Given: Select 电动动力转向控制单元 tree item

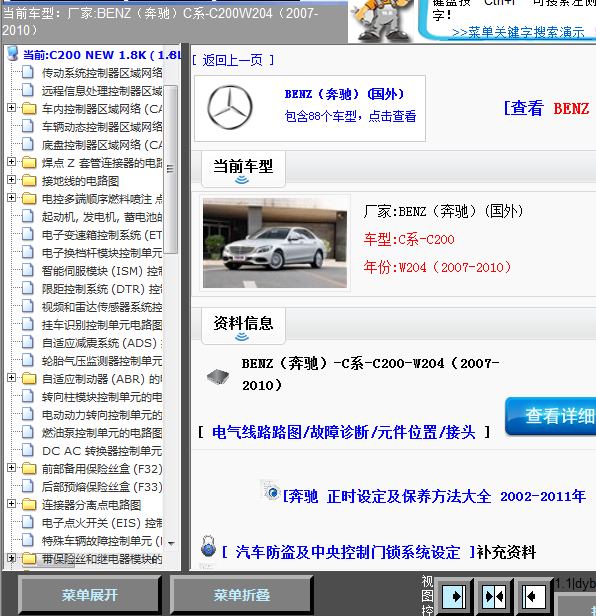Looking at the screenshot, I should click(102, 414).
